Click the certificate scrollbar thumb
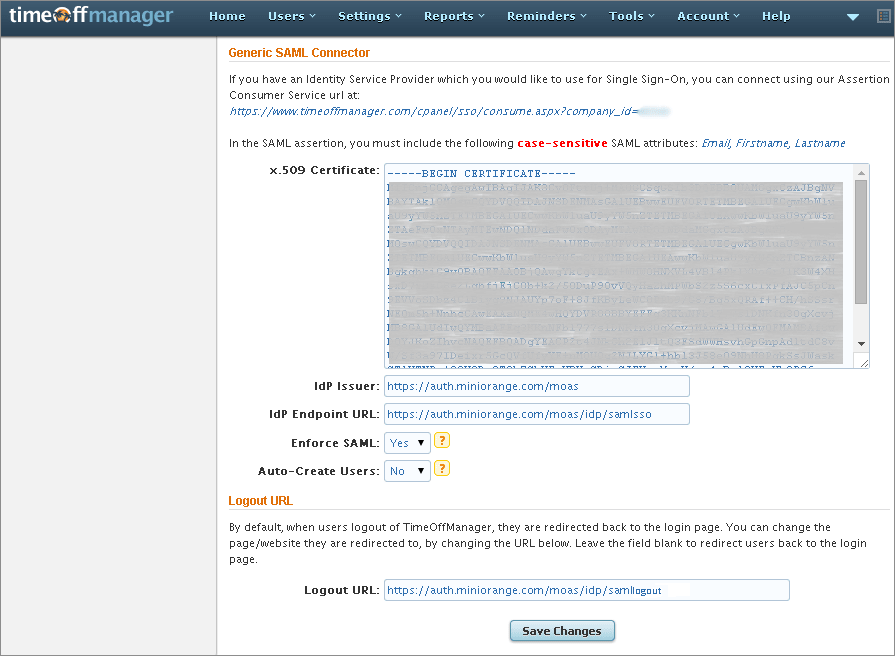Screen dimensions: 895x656 coord(861,242)
